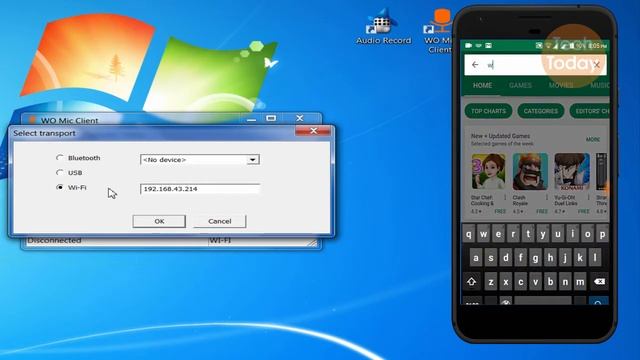Tap the h key on phone keyboard

[x=550, y=258]
